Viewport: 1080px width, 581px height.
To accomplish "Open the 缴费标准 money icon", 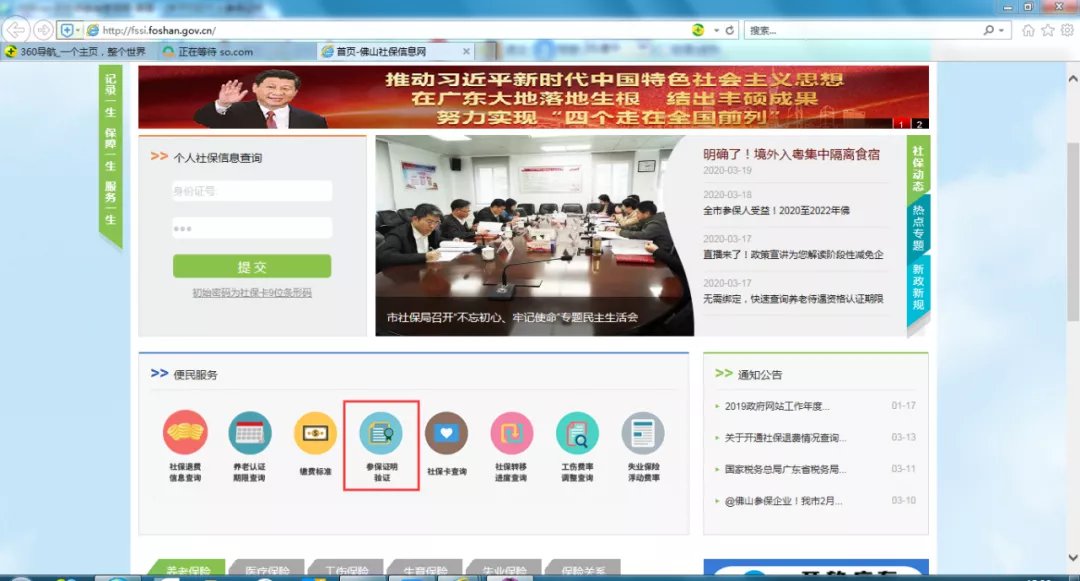I will tap(315, 433).
